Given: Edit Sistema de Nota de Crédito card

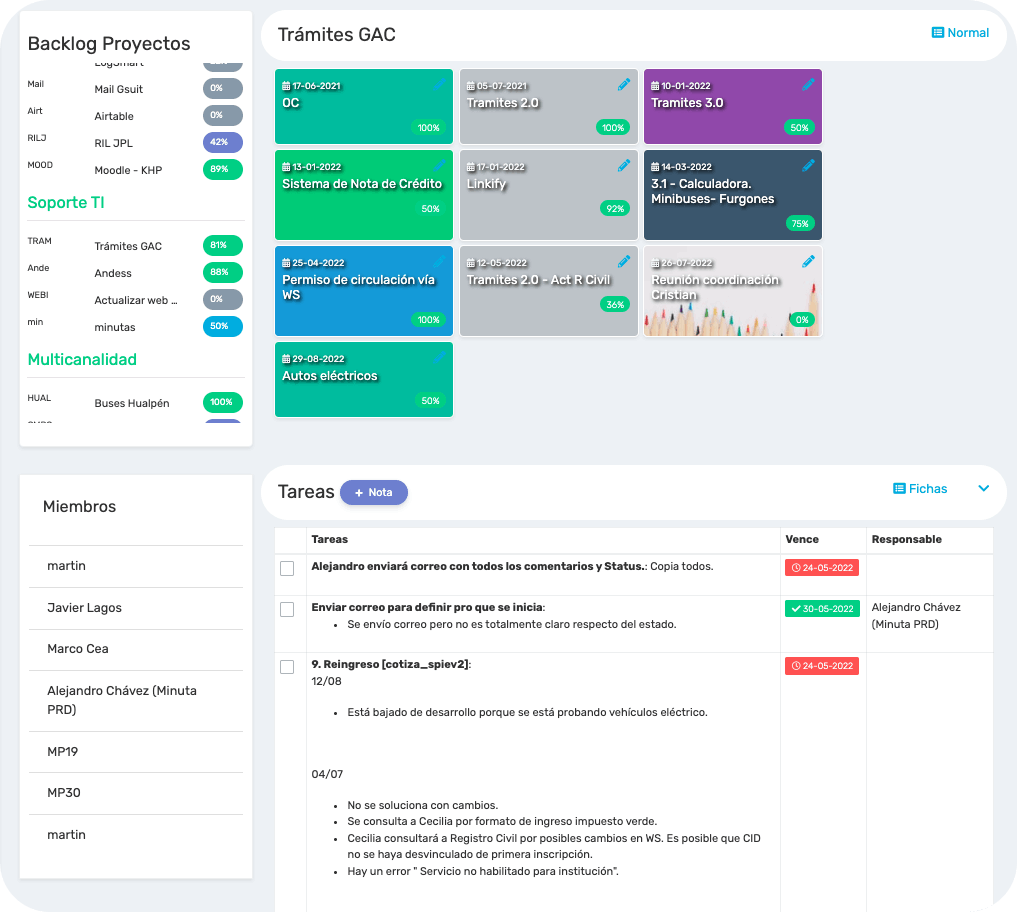Looking at the screenshot, I should [439, 165].
